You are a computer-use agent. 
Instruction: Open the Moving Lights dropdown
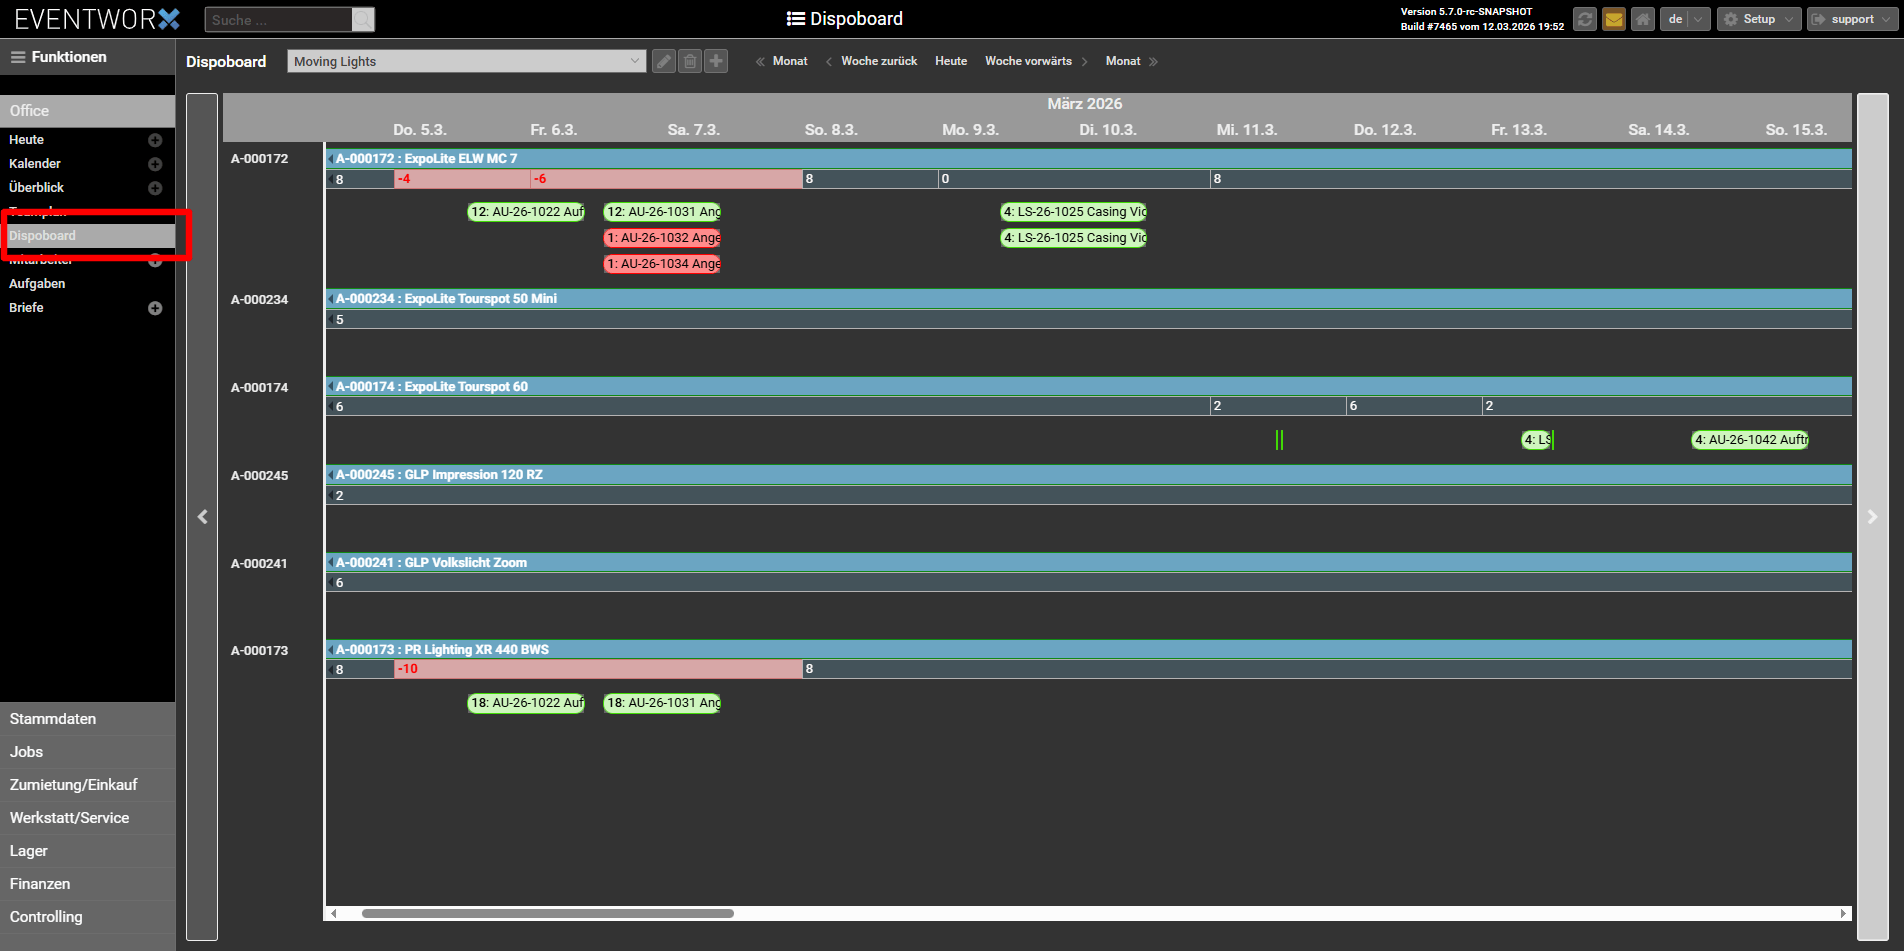pyautogui.click(x=466, y=61)
